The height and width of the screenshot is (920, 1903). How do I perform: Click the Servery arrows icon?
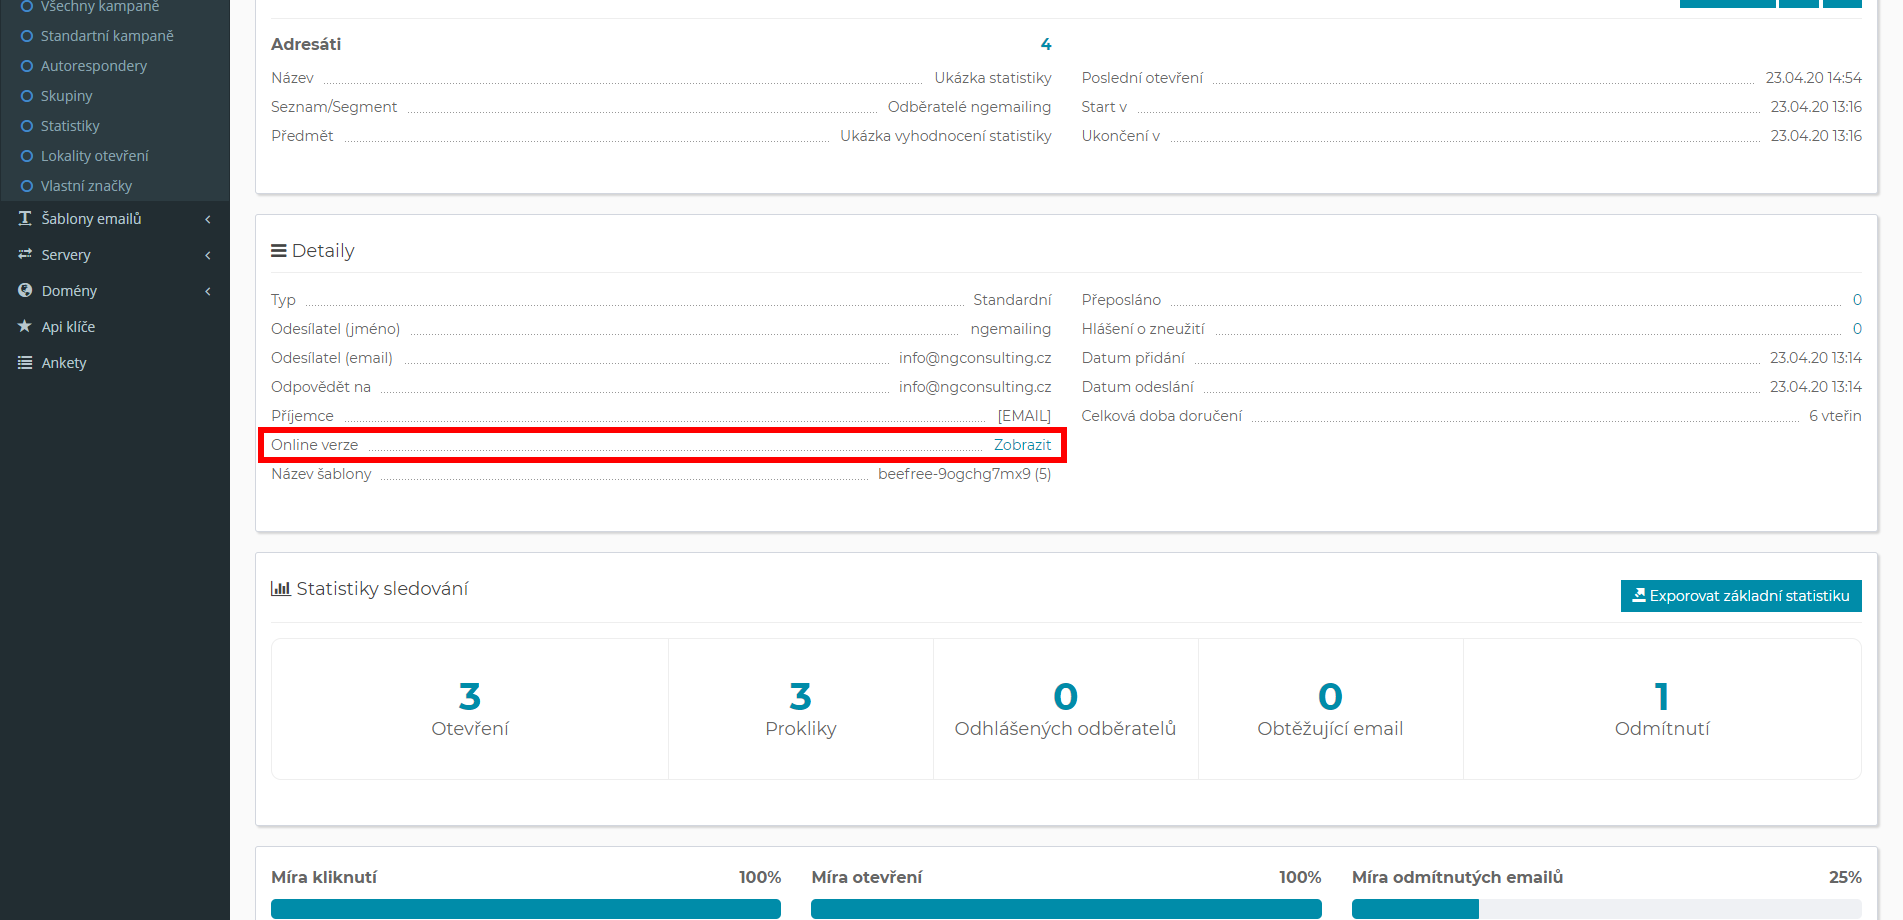click(x=25, y=255)
